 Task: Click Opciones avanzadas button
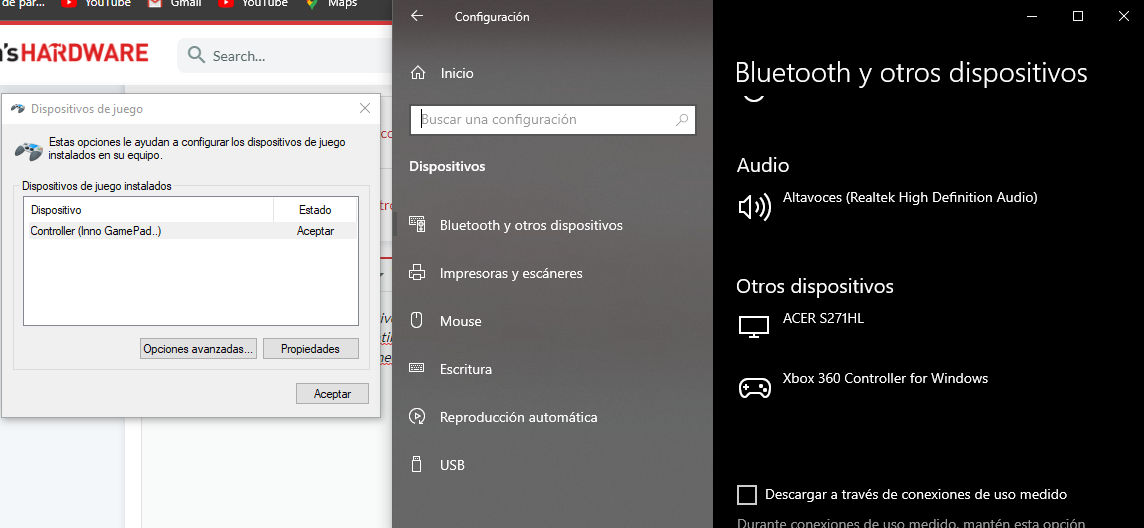tap(198, 349)
